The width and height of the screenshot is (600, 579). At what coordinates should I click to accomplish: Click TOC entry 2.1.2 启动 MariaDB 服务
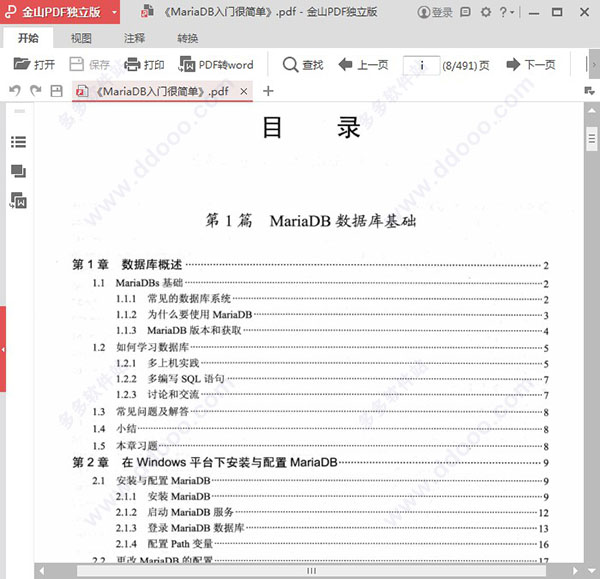(332, 512)
